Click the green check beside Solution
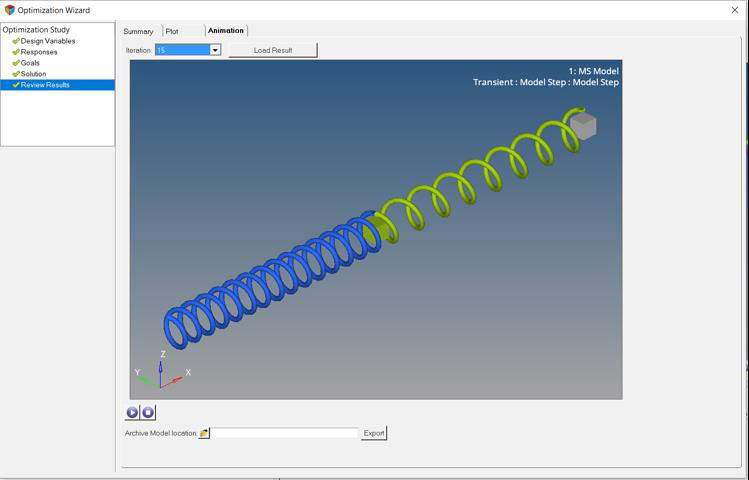The width and height of the screenshot is (749, 480). click(16, 74)
